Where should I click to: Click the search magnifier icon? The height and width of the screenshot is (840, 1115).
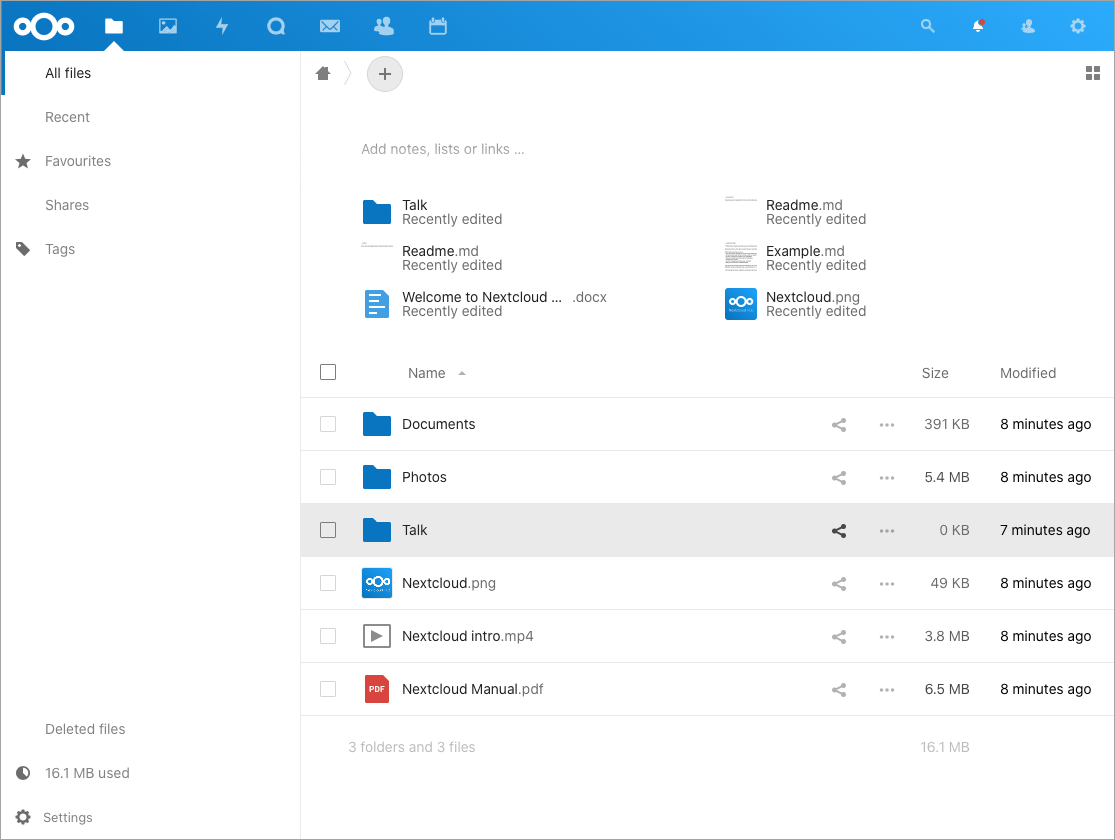coord(927,26)
